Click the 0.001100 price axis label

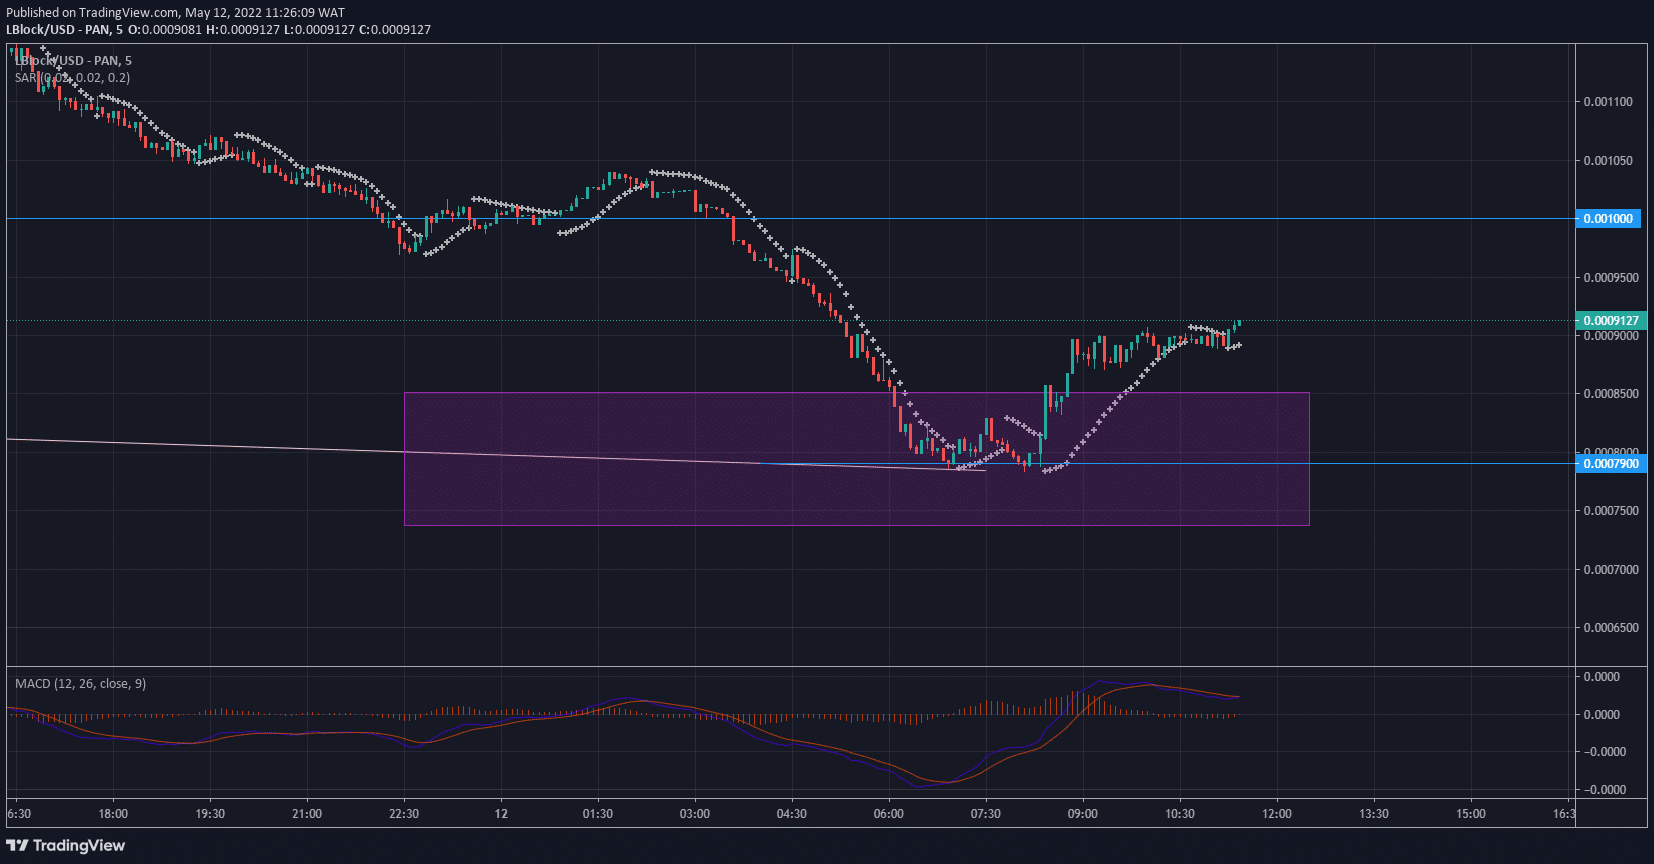(x=1608, y=102)
